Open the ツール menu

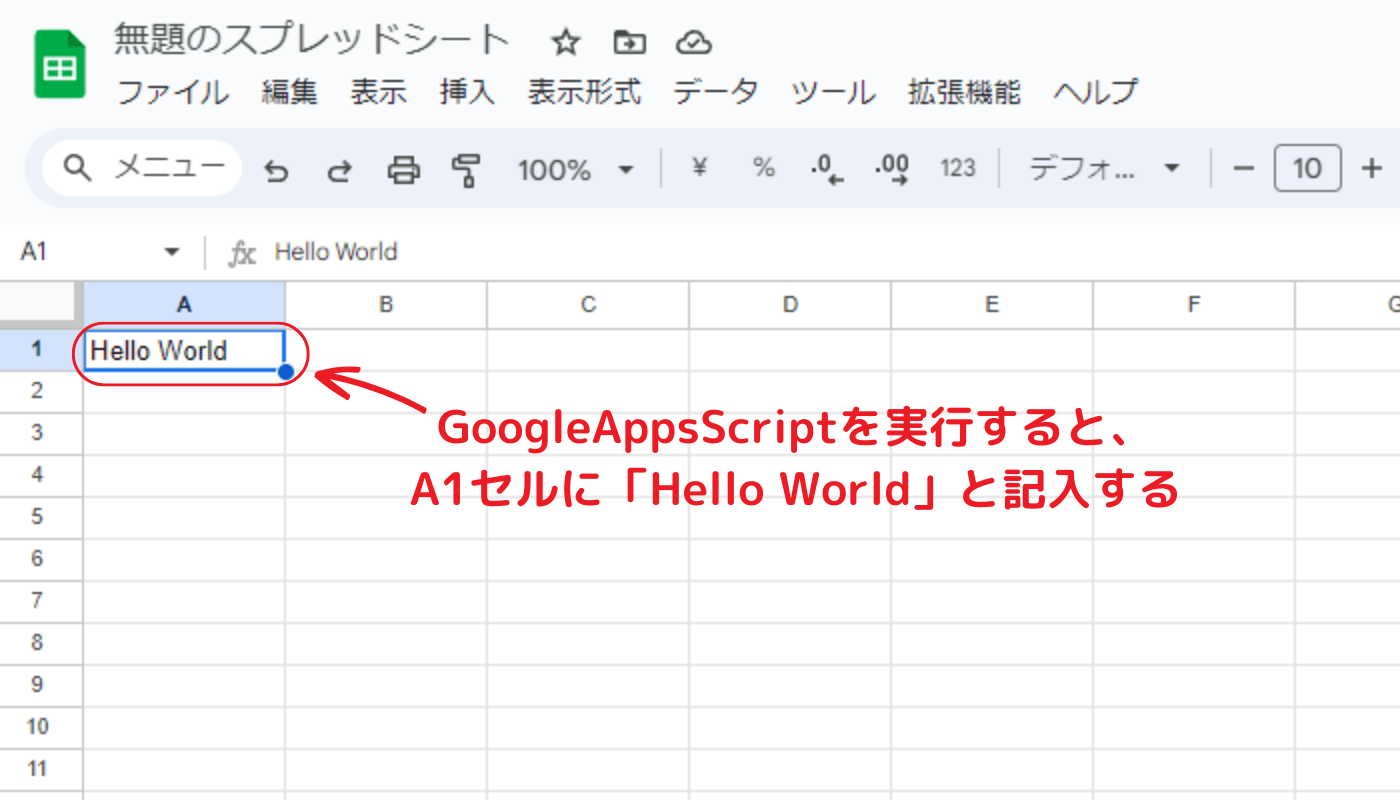(x=833, y=92)
